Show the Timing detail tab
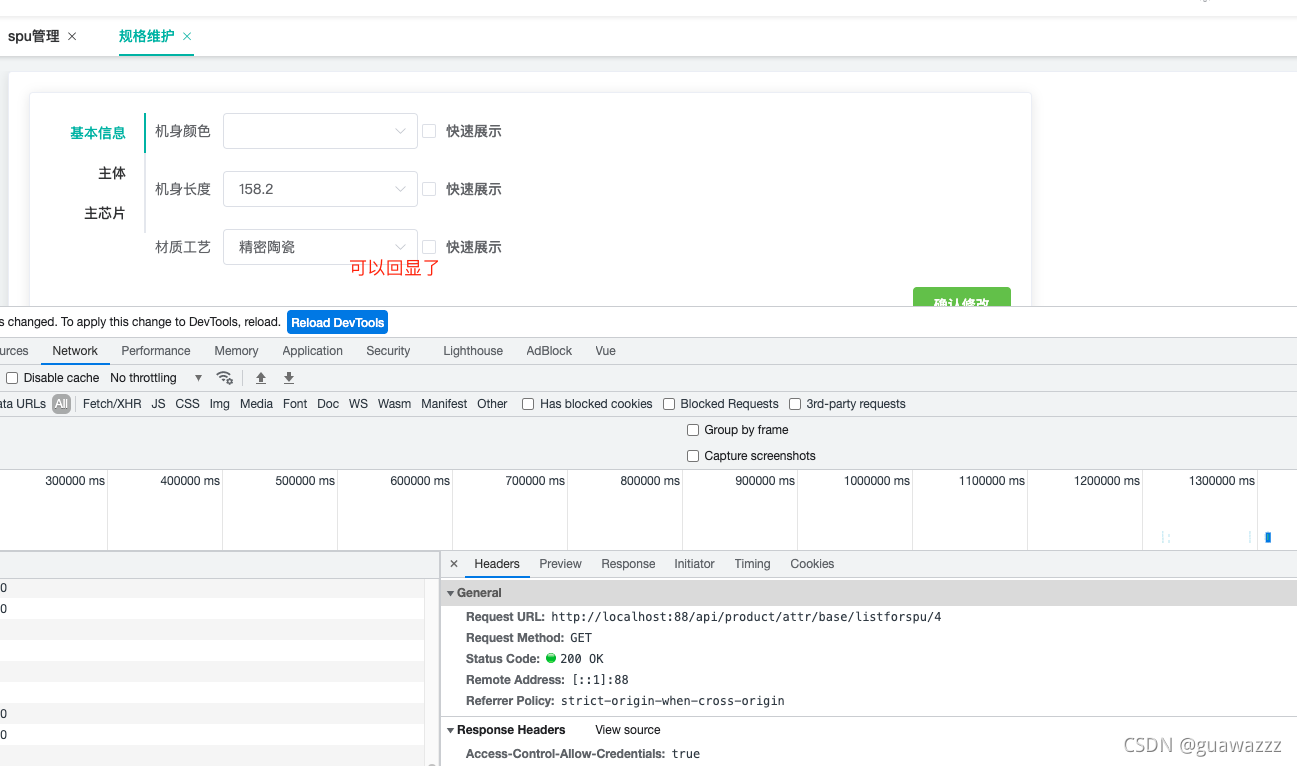 click(x=752, y=564)
